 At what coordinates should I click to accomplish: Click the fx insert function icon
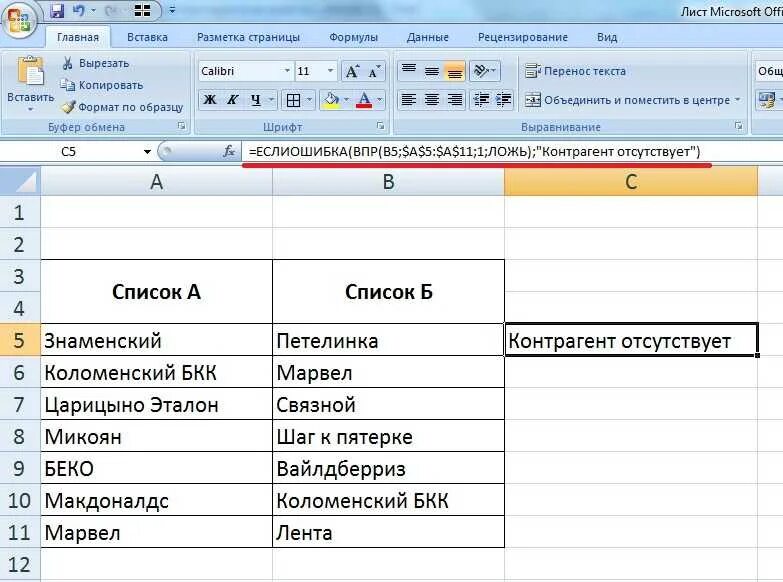[229, 151]
